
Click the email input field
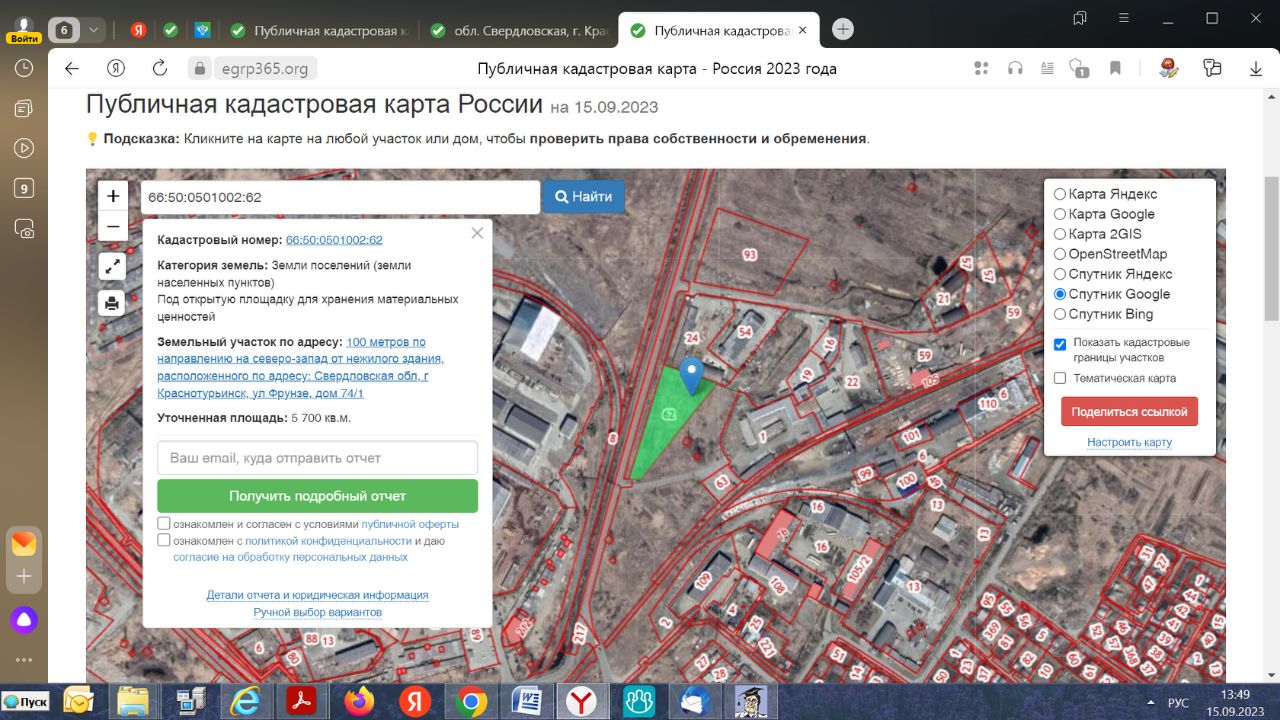tap(317, 458)
